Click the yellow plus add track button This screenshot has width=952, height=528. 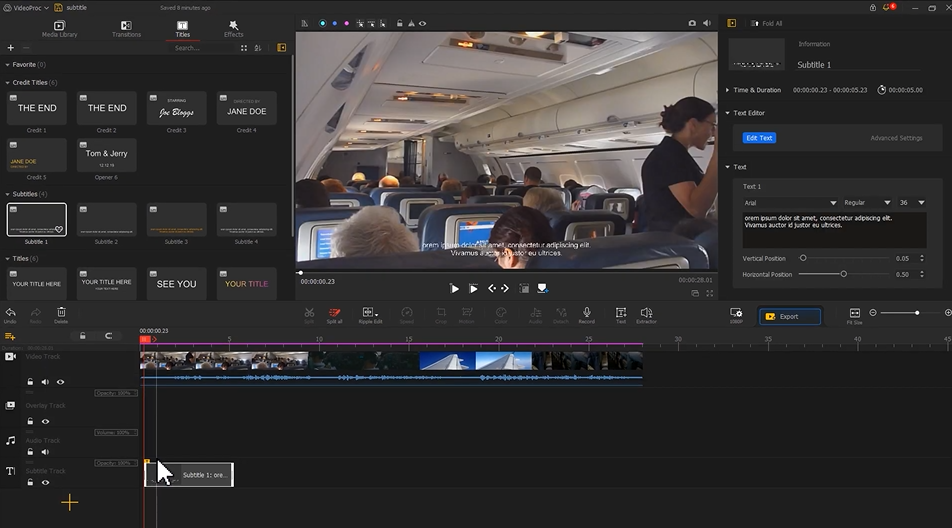[x=69, y=502]
